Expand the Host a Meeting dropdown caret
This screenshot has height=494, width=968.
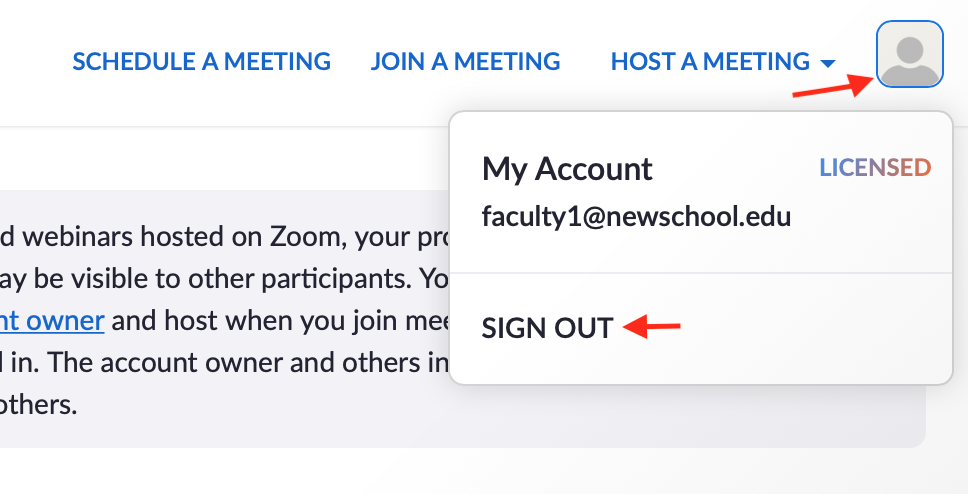pyautogui.click(x=827, y=64)
